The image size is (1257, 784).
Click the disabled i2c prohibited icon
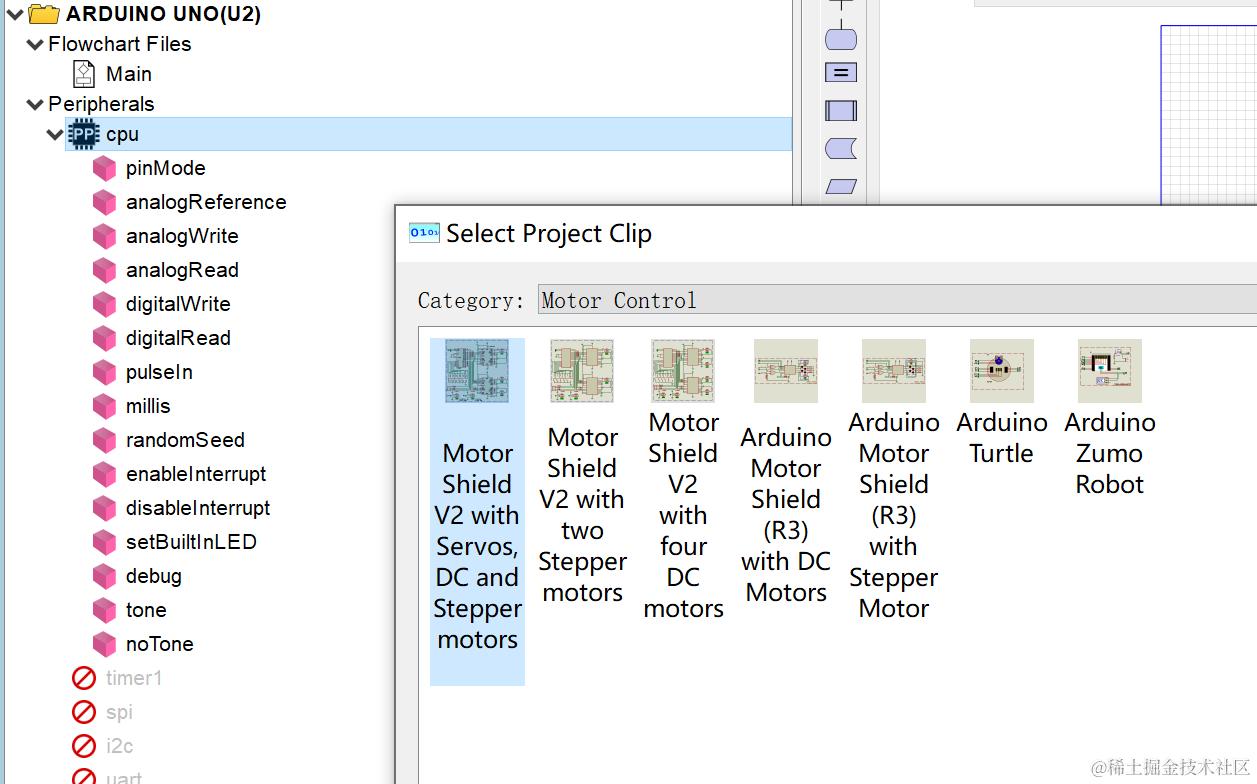(84, 747)
